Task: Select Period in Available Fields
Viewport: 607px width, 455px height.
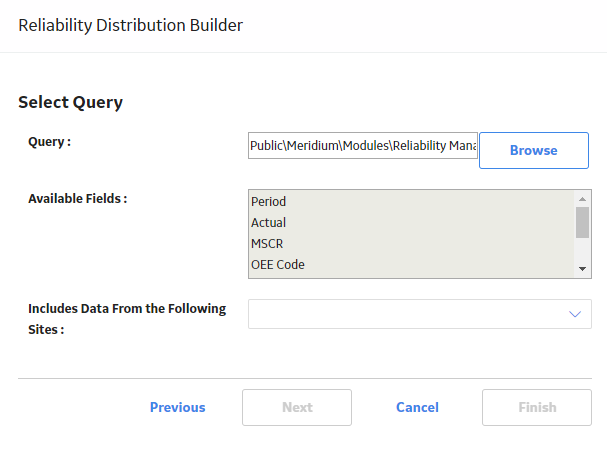Action: coord(411,201)
